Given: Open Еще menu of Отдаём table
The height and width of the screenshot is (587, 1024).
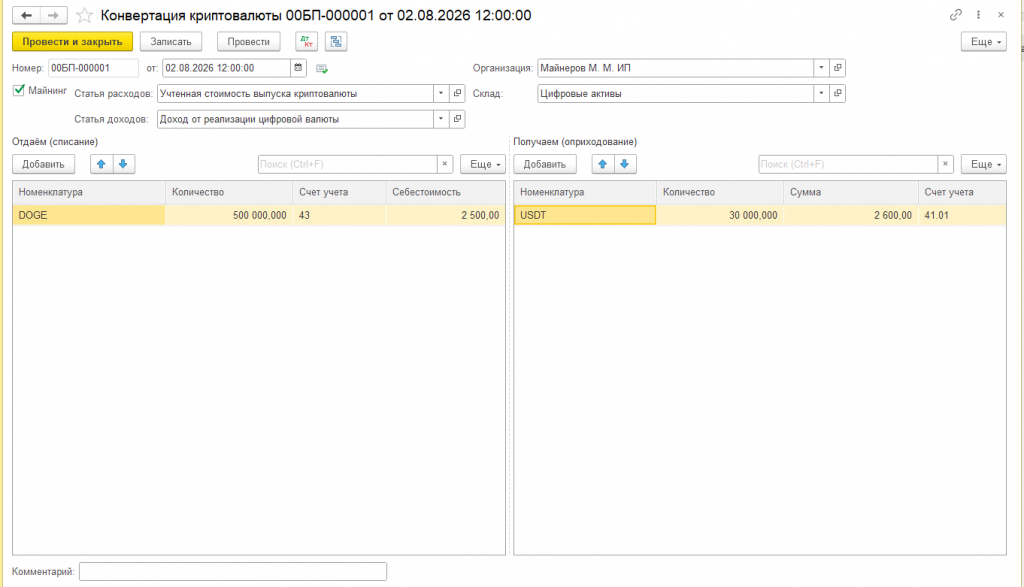Looking at the screenshot, I should point(483,164).
